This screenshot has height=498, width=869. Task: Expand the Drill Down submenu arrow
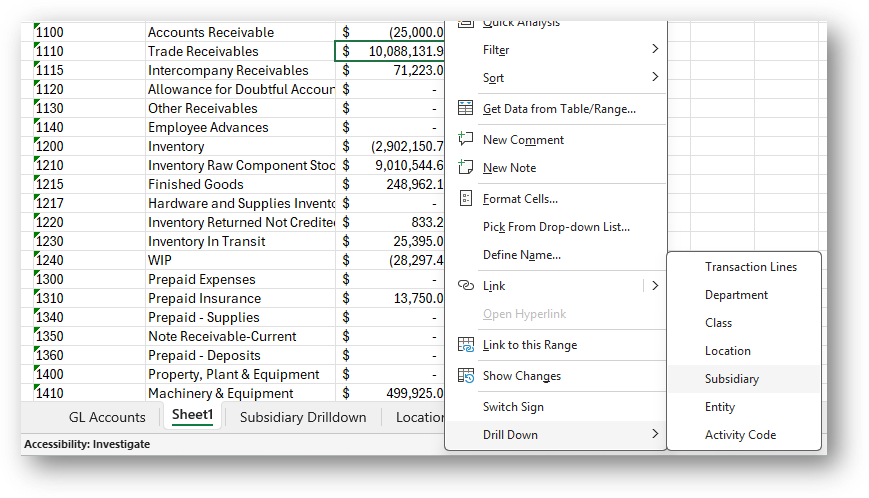click(655, 434)
